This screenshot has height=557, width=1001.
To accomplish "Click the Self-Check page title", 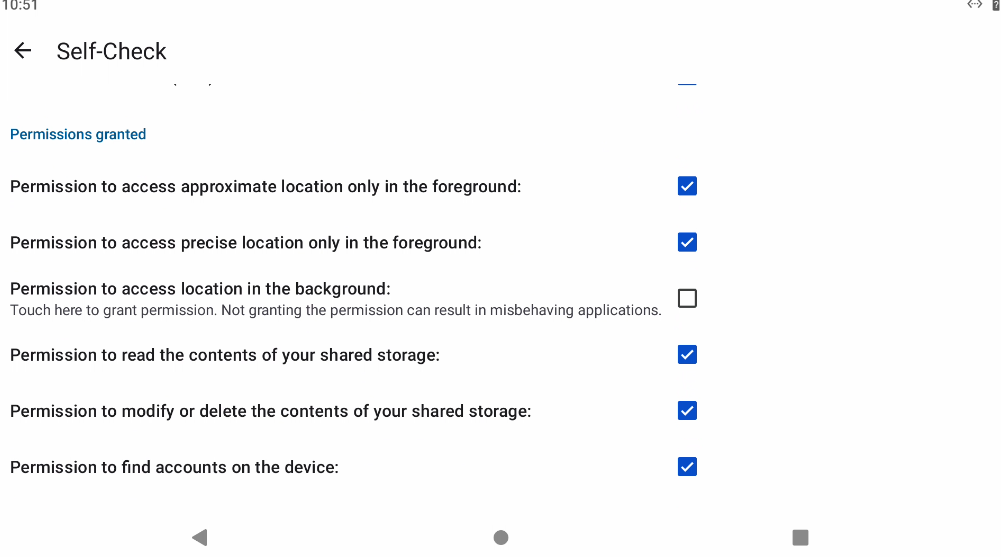I will pyautogui.click(x=111, y=51).
